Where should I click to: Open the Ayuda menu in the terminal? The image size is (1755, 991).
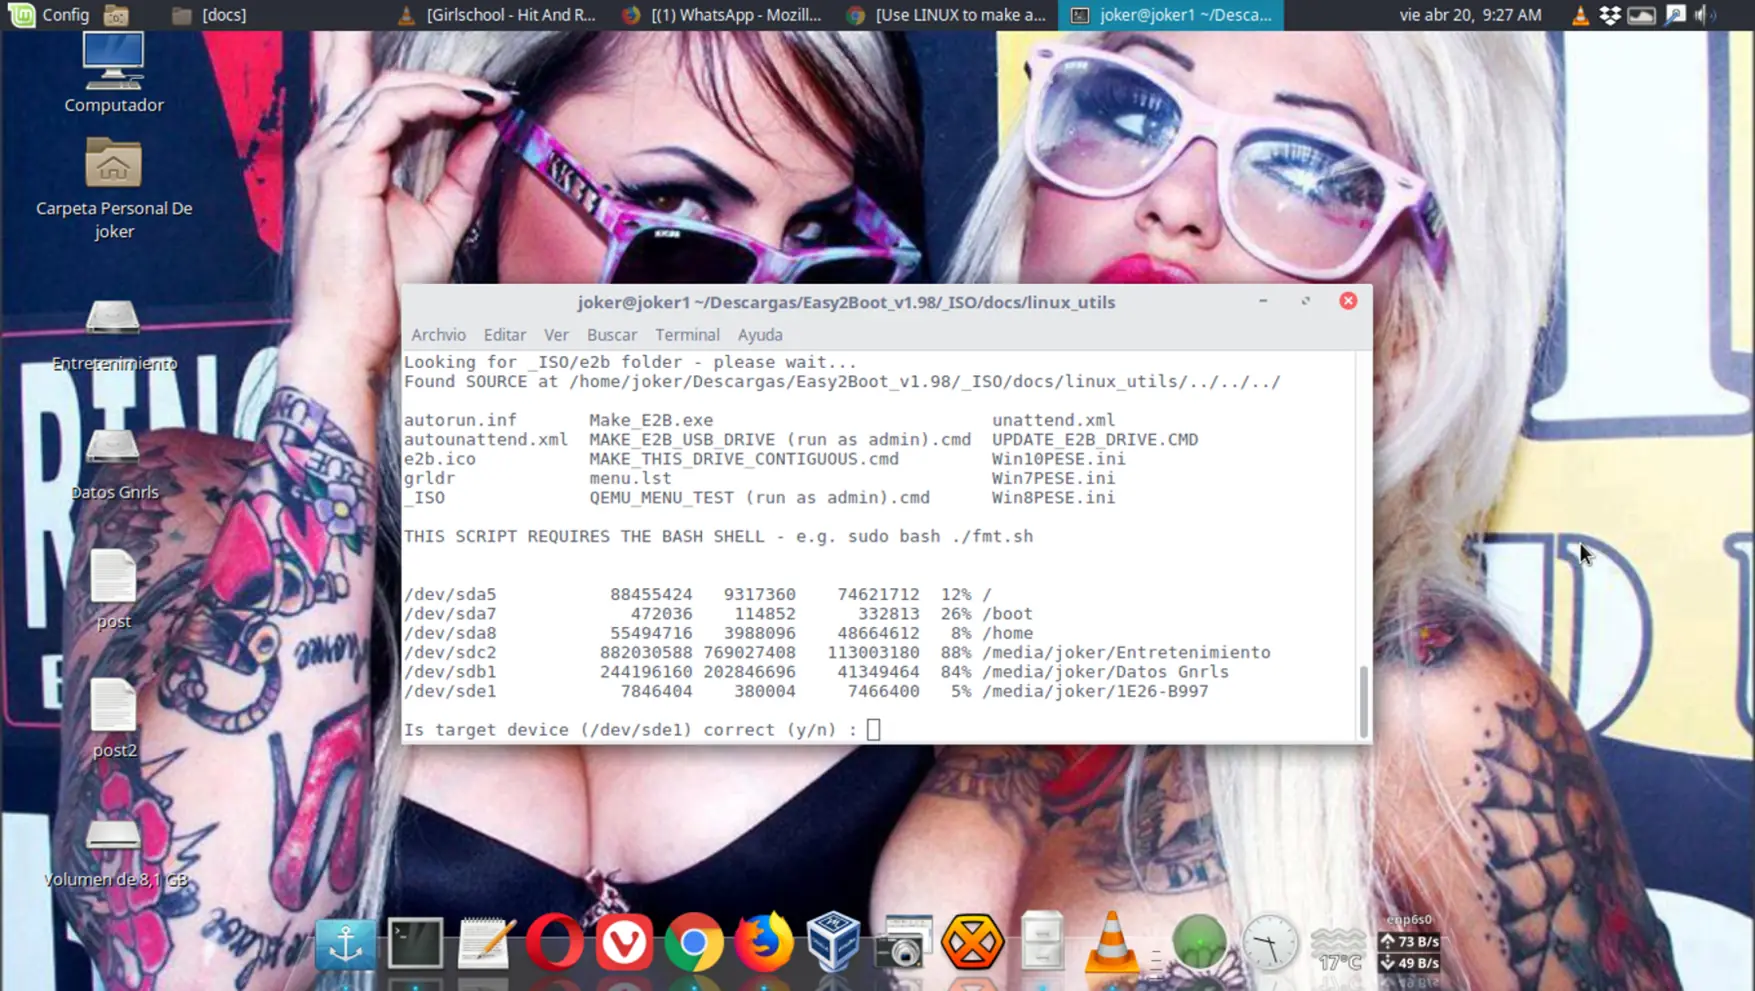pos(760,335)
